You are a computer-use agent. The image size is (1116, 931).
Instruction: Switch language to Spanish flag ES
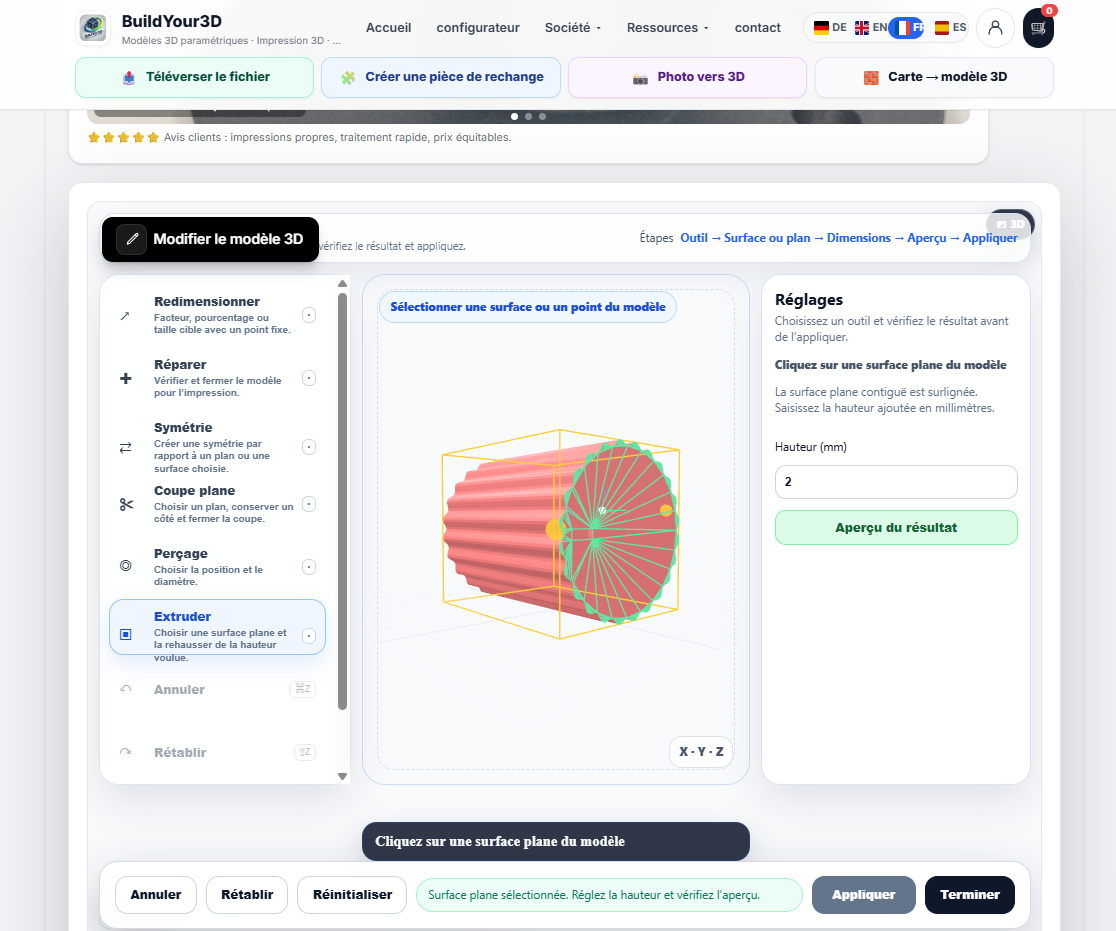tap(950, 28)
